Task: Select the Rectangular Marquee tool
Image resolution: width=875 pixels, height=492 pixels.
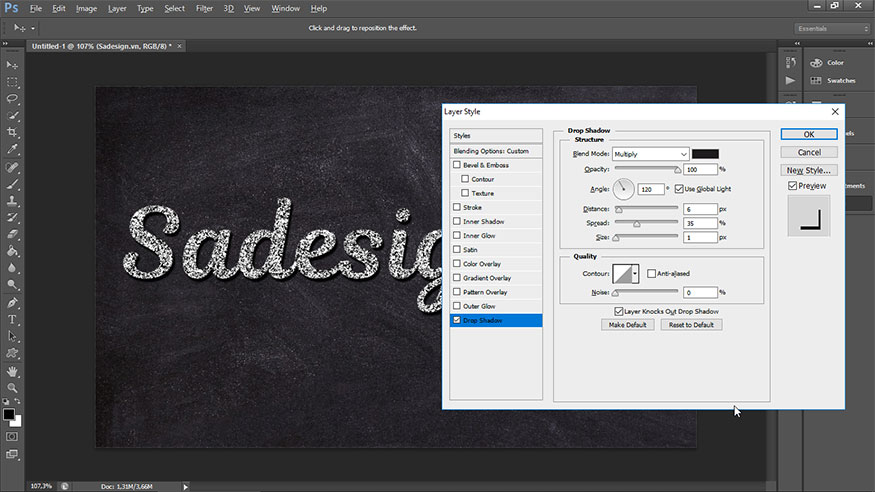Action: coord(12,82)
